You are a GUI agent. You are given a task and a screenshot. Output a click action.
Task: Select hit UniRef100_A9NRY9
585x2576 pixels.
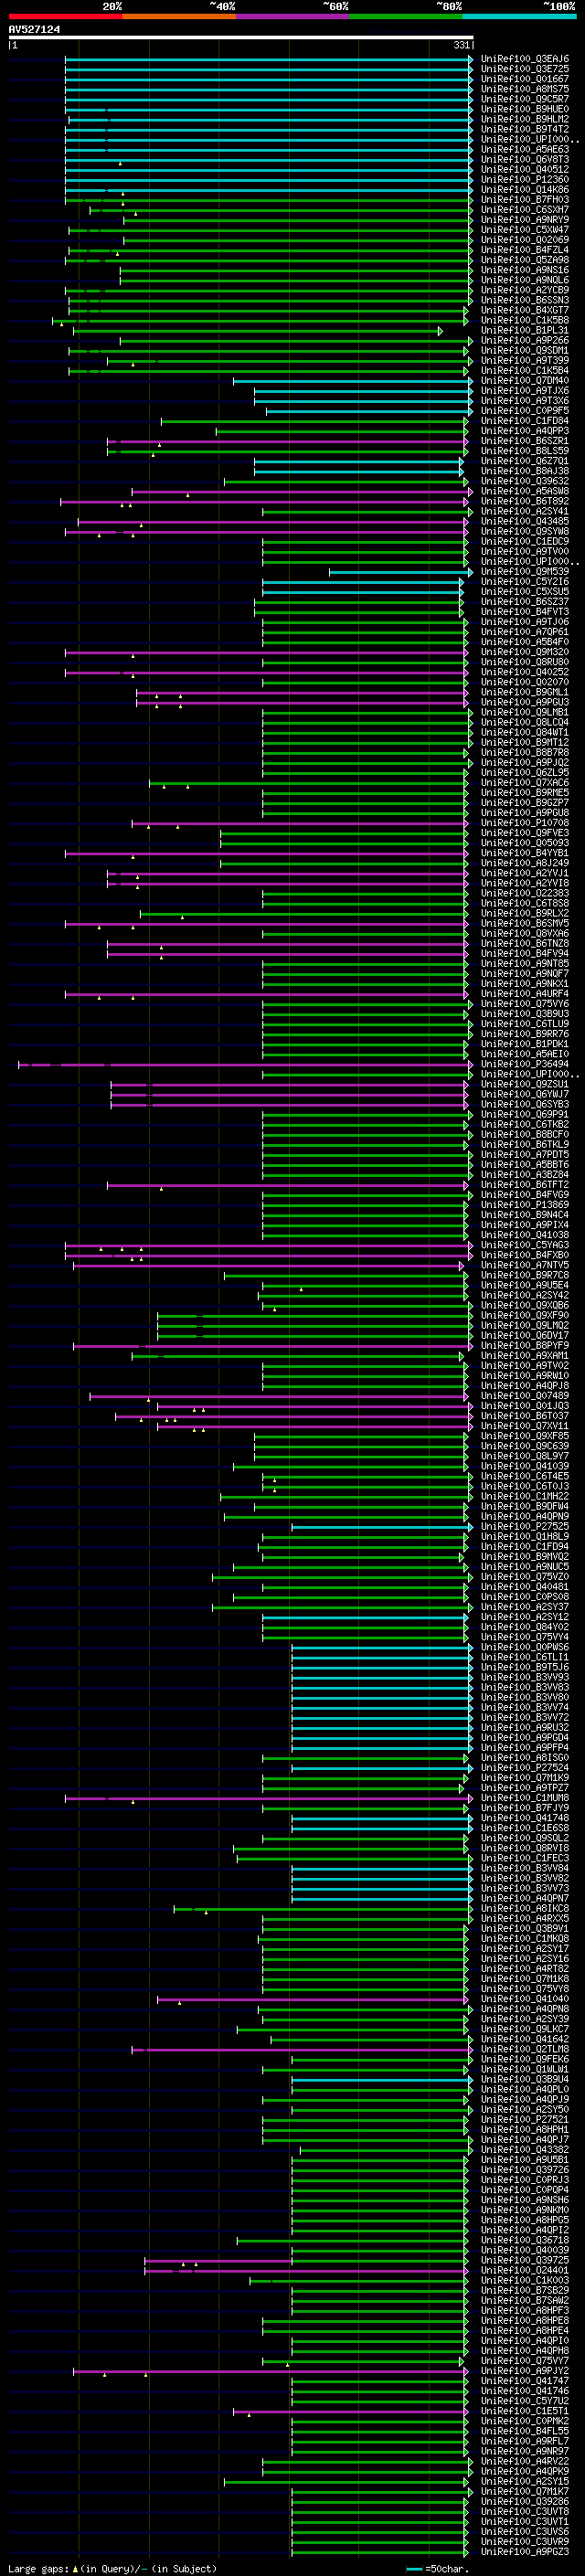[525, 220]
